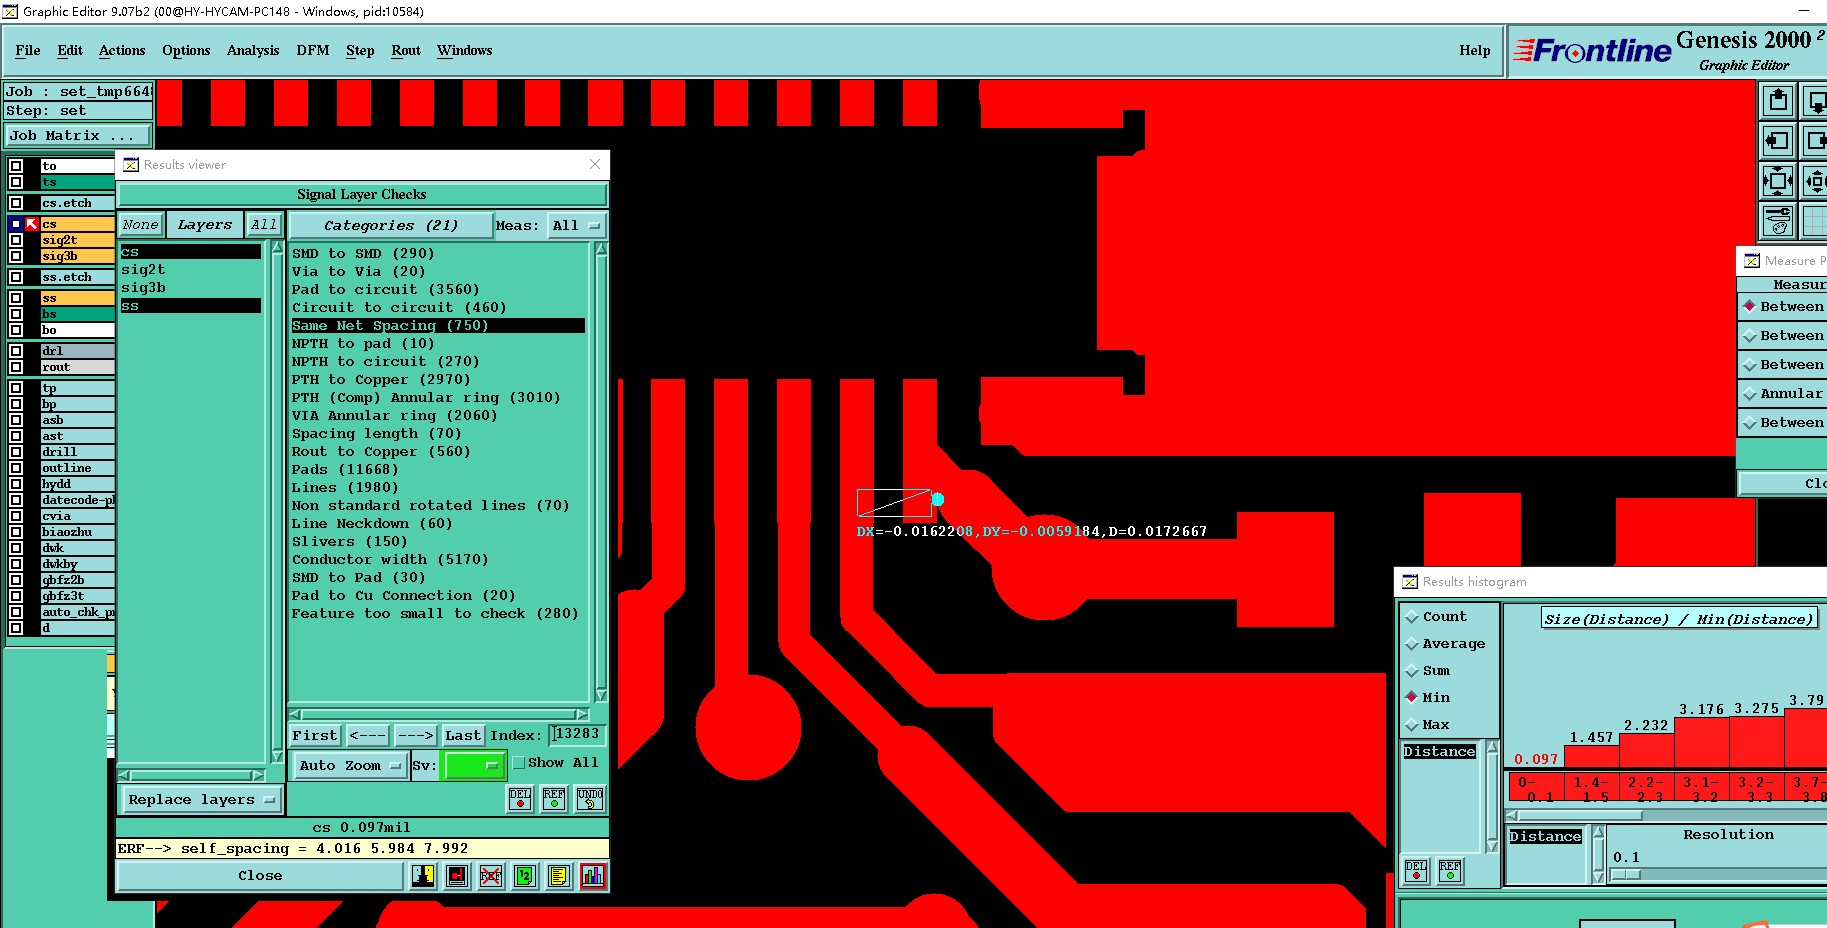Click DEL icon in Results histogram

[1416, 871]
